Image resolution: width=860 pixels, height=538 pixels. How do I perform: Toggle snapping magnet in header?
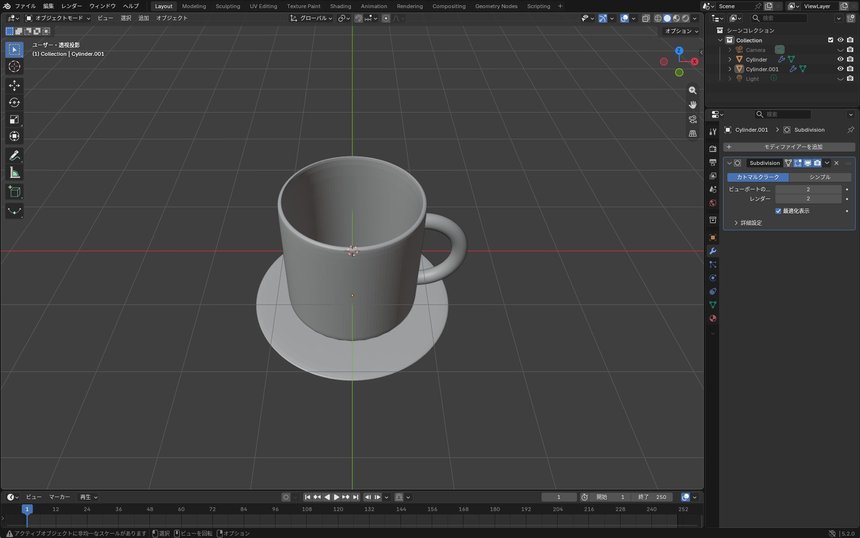pyautogui.click(x=358, y=18)
